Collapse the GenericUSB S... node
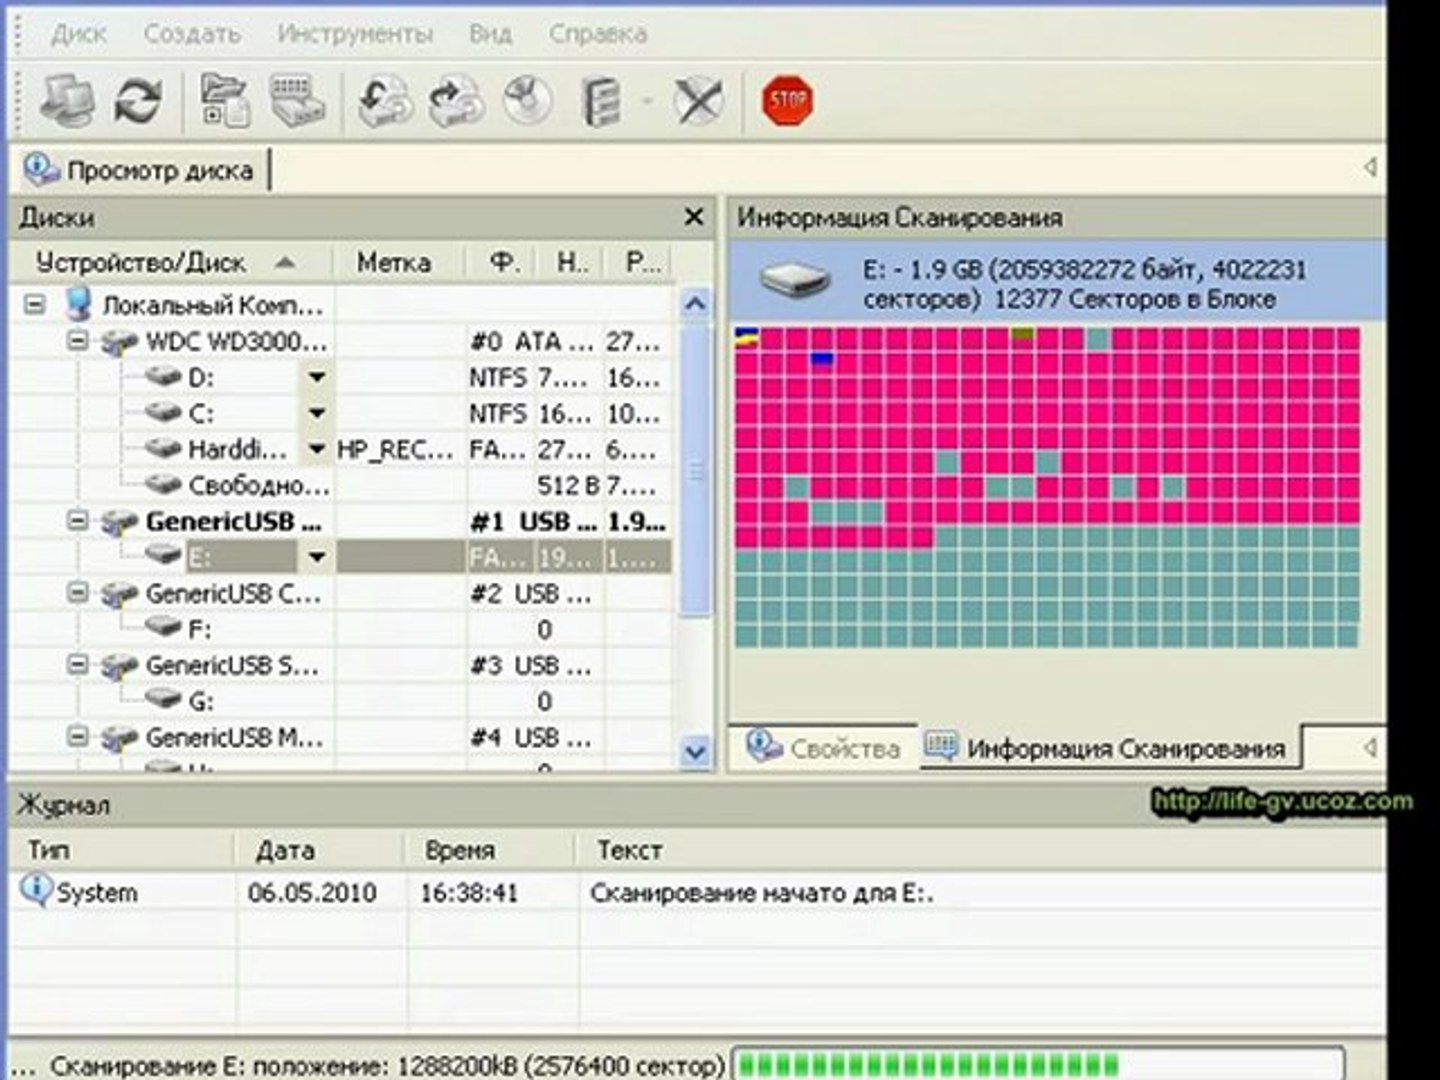The image size is (1440, 1080). [77, 665]
